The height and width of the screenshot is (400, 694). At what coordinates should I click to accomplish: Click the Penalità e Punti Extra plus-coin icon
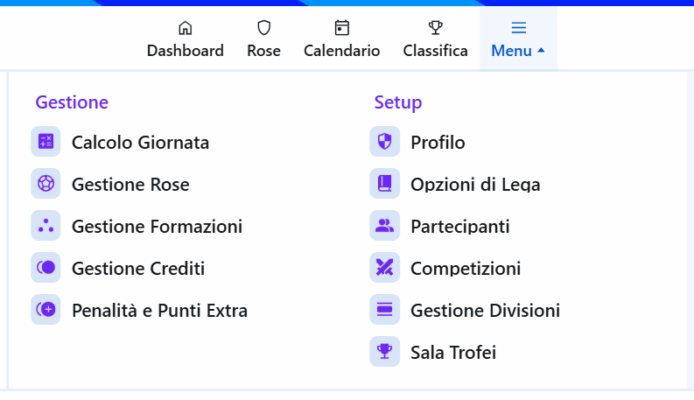46,310
